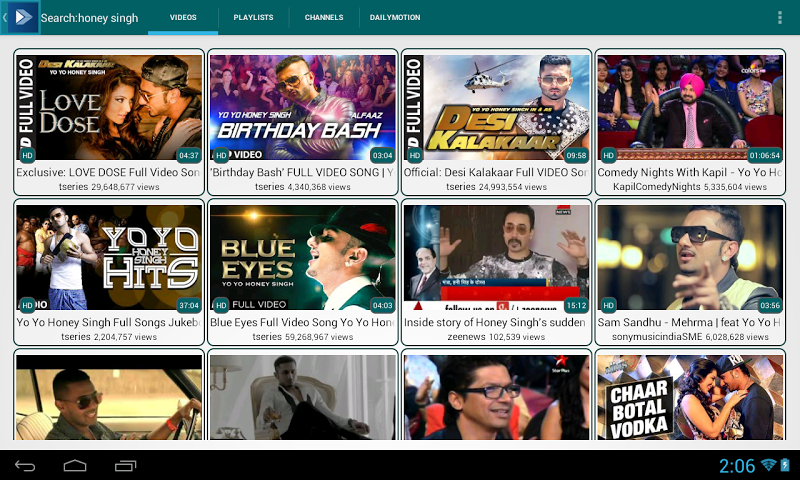Switch to the Dailymotion tab

[x=395, y=17]
